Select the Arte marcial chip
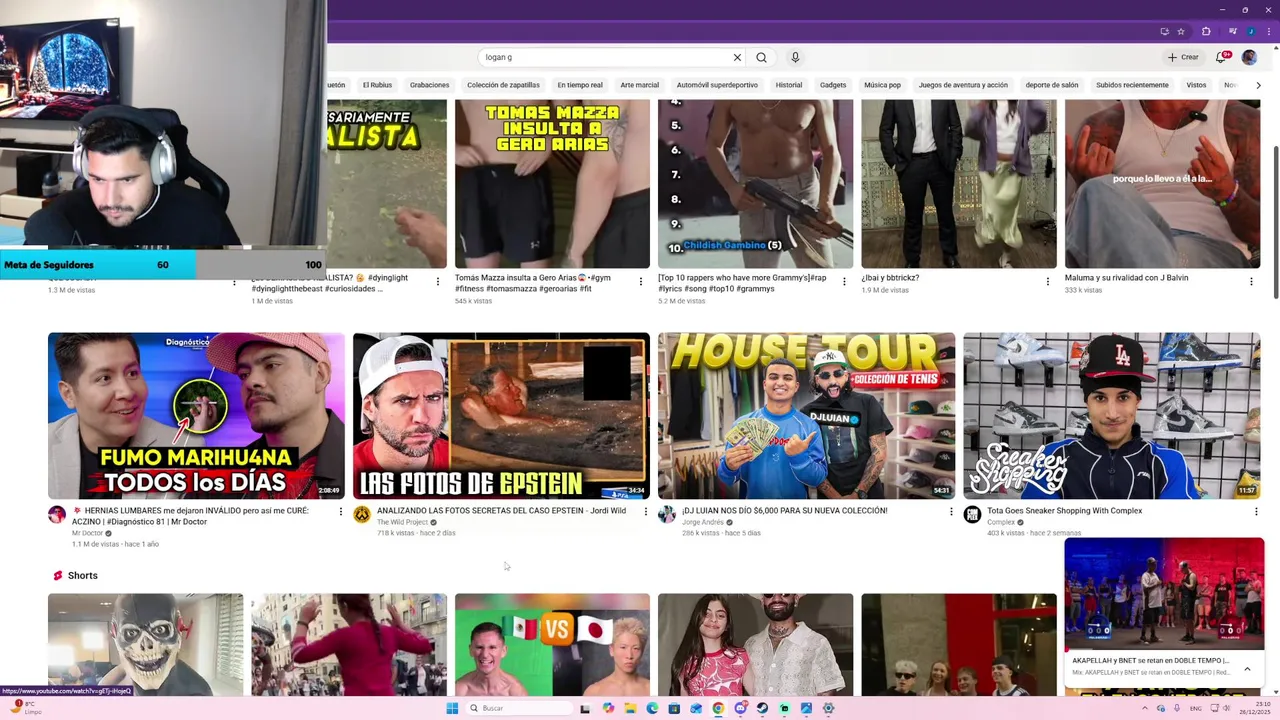Image resolution: width=1280 pixels, height=720 pixels. tap(640, 85)
